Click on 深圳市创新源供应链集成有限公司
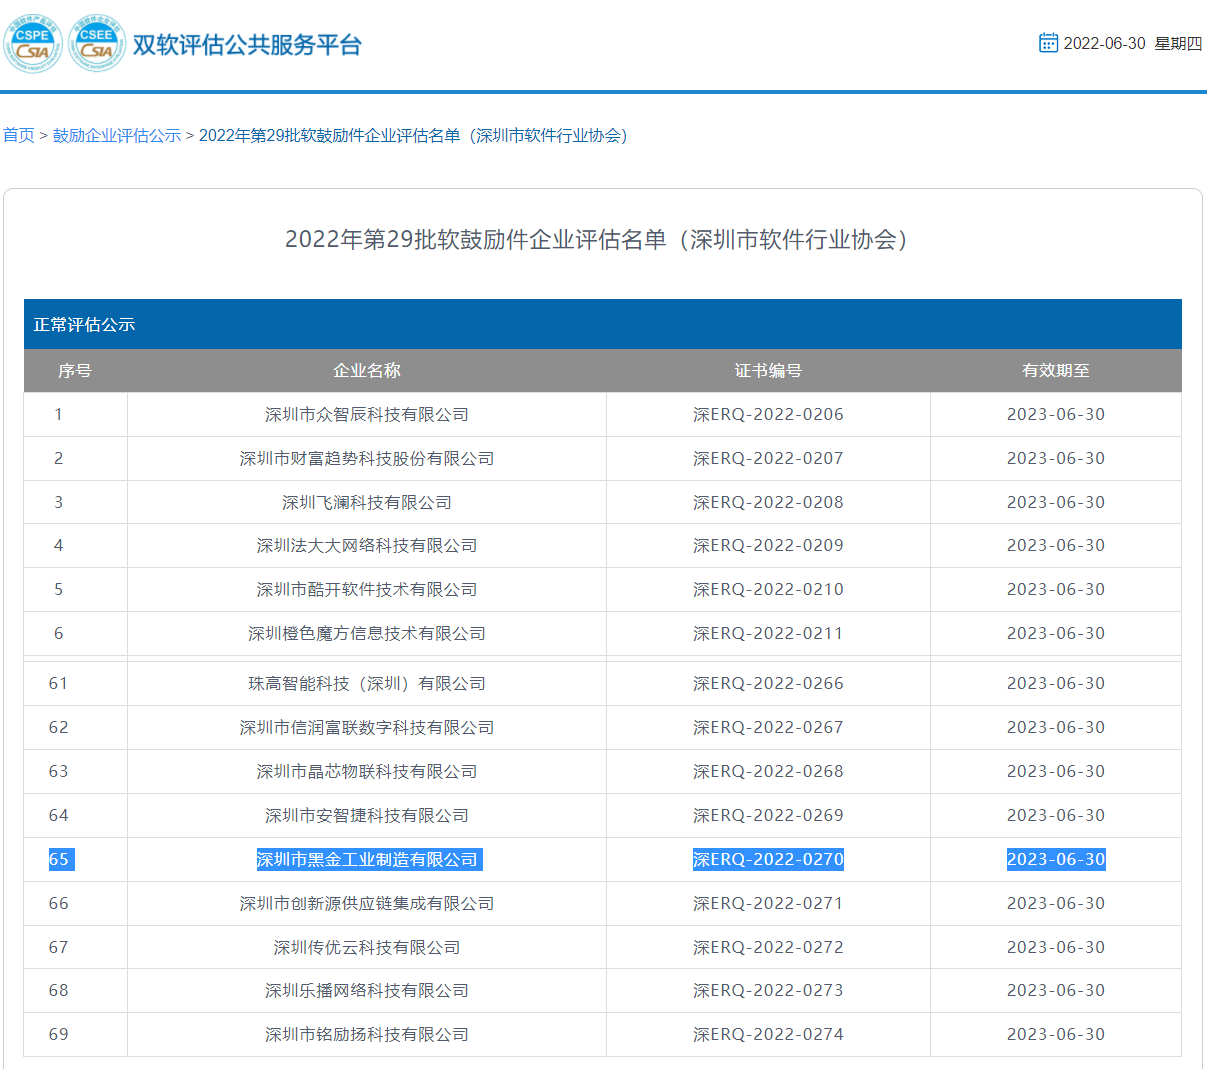 click(x=366, y=903)
